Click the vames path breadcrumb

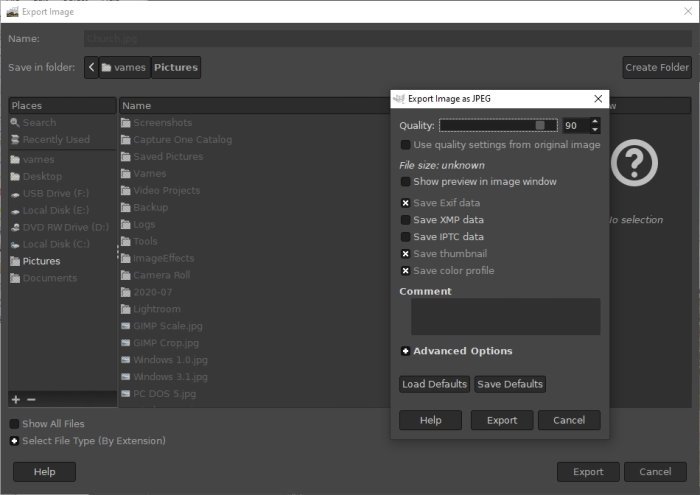124,68
